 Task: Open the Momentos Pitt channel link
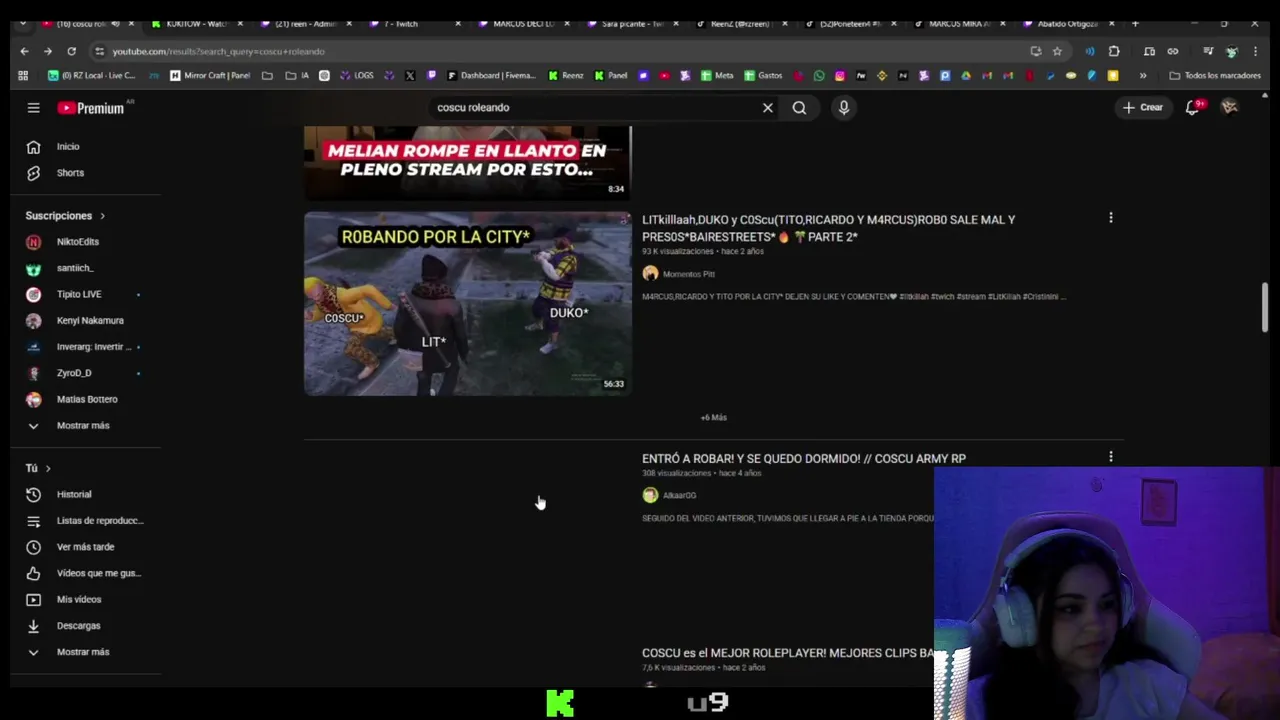coord(688,274)
